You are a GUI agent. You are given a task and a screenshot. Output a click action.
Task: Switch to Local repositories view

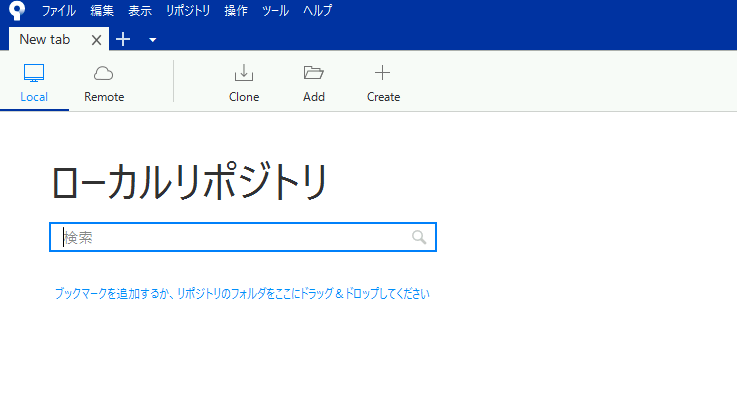[34, 83]
